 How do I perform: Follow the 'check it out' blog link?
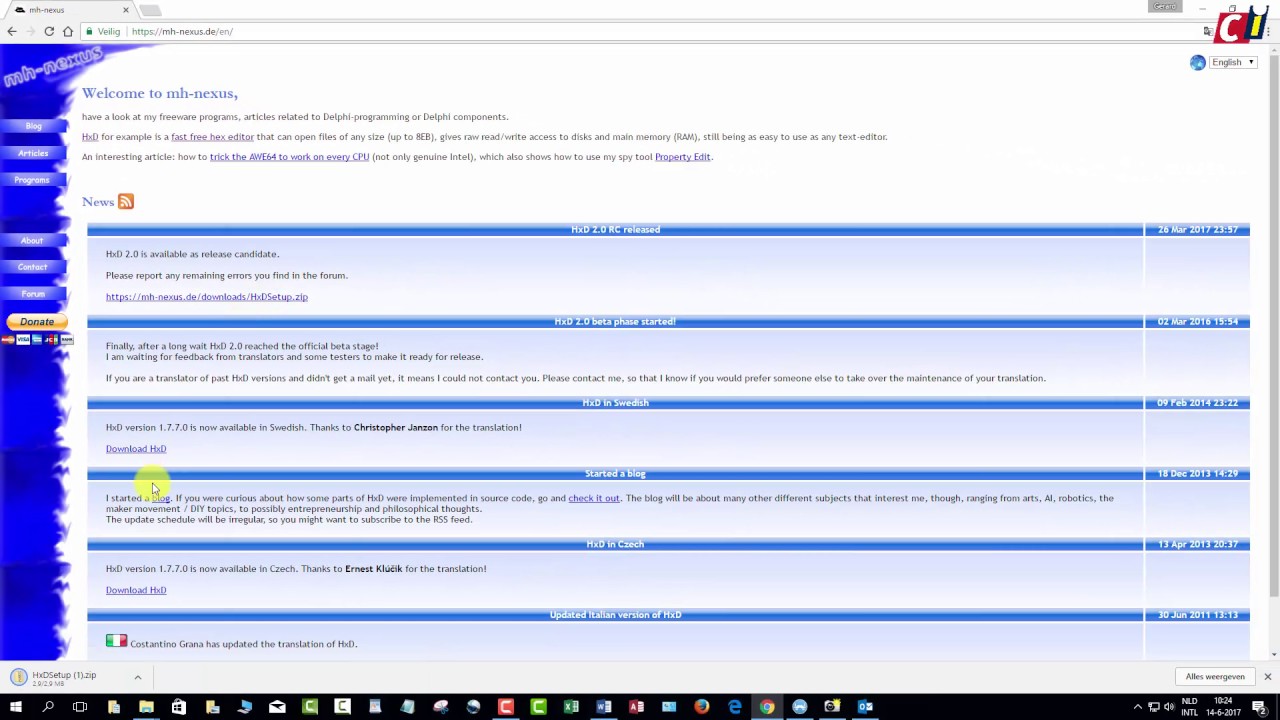click(594, 498)
